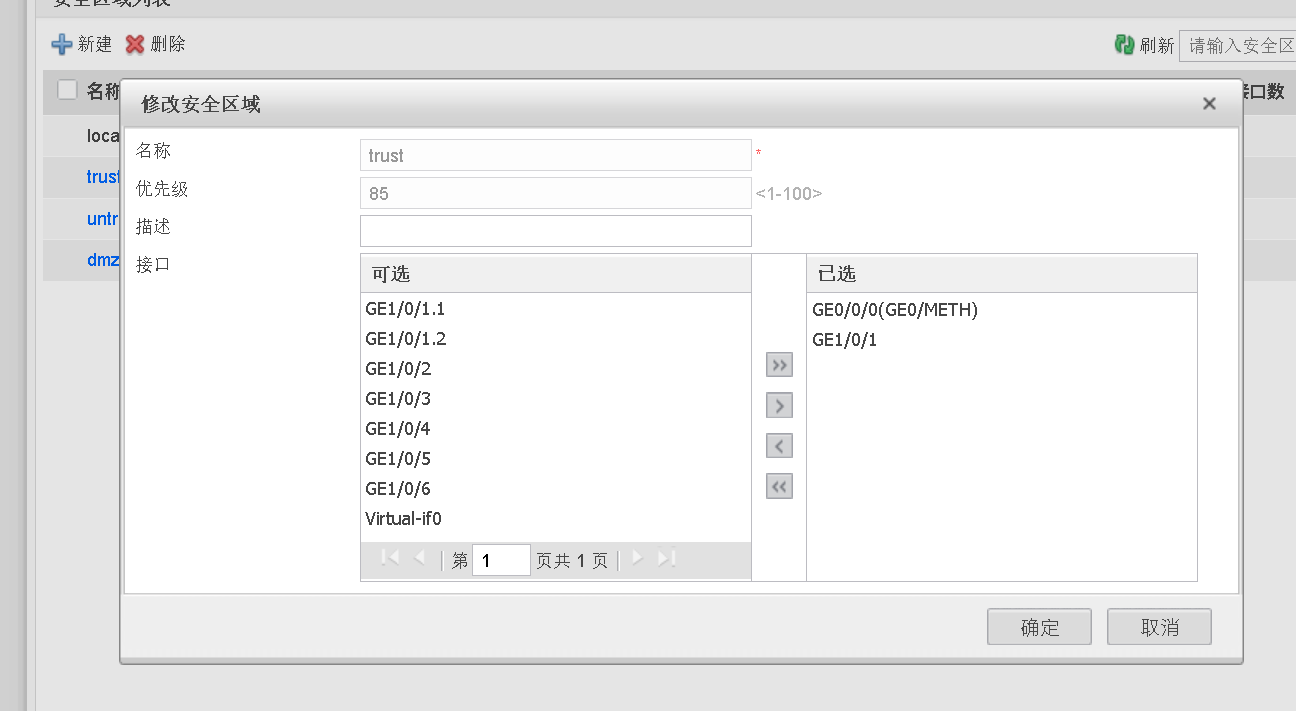This screenshot has width=1296, height=711.
Task: Remove all interfaces with double left arrow
Action: [x=779, y=487]
